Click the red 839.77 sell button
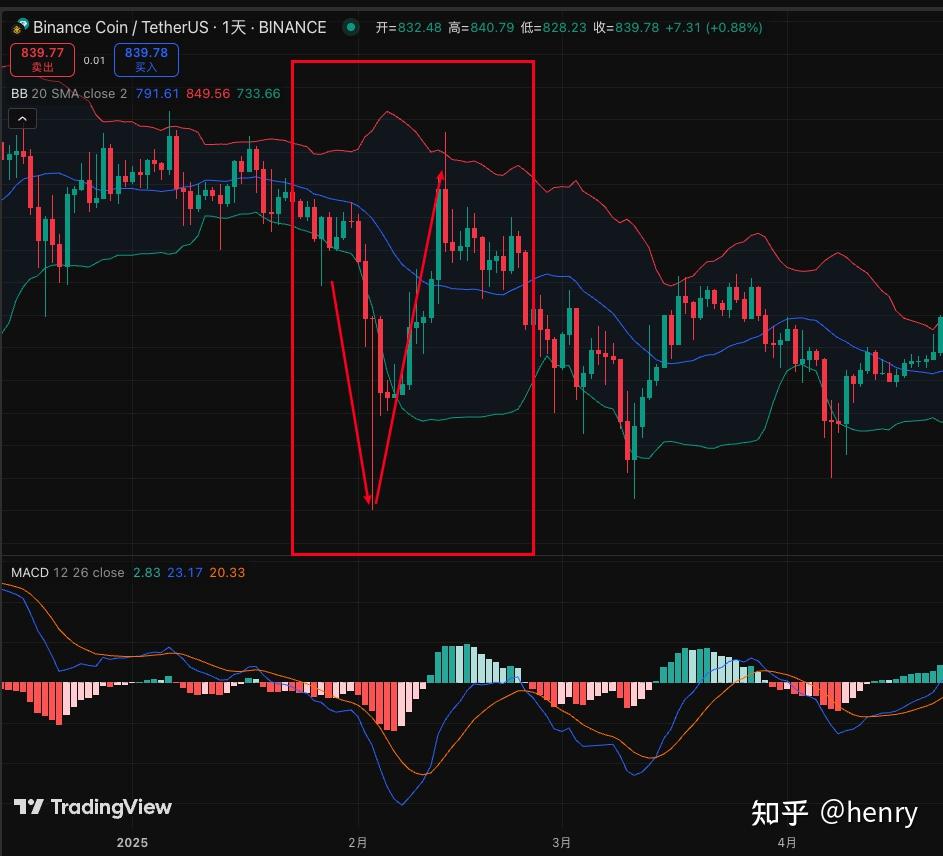This screenshot has height=856, width=943. [43, 60]
